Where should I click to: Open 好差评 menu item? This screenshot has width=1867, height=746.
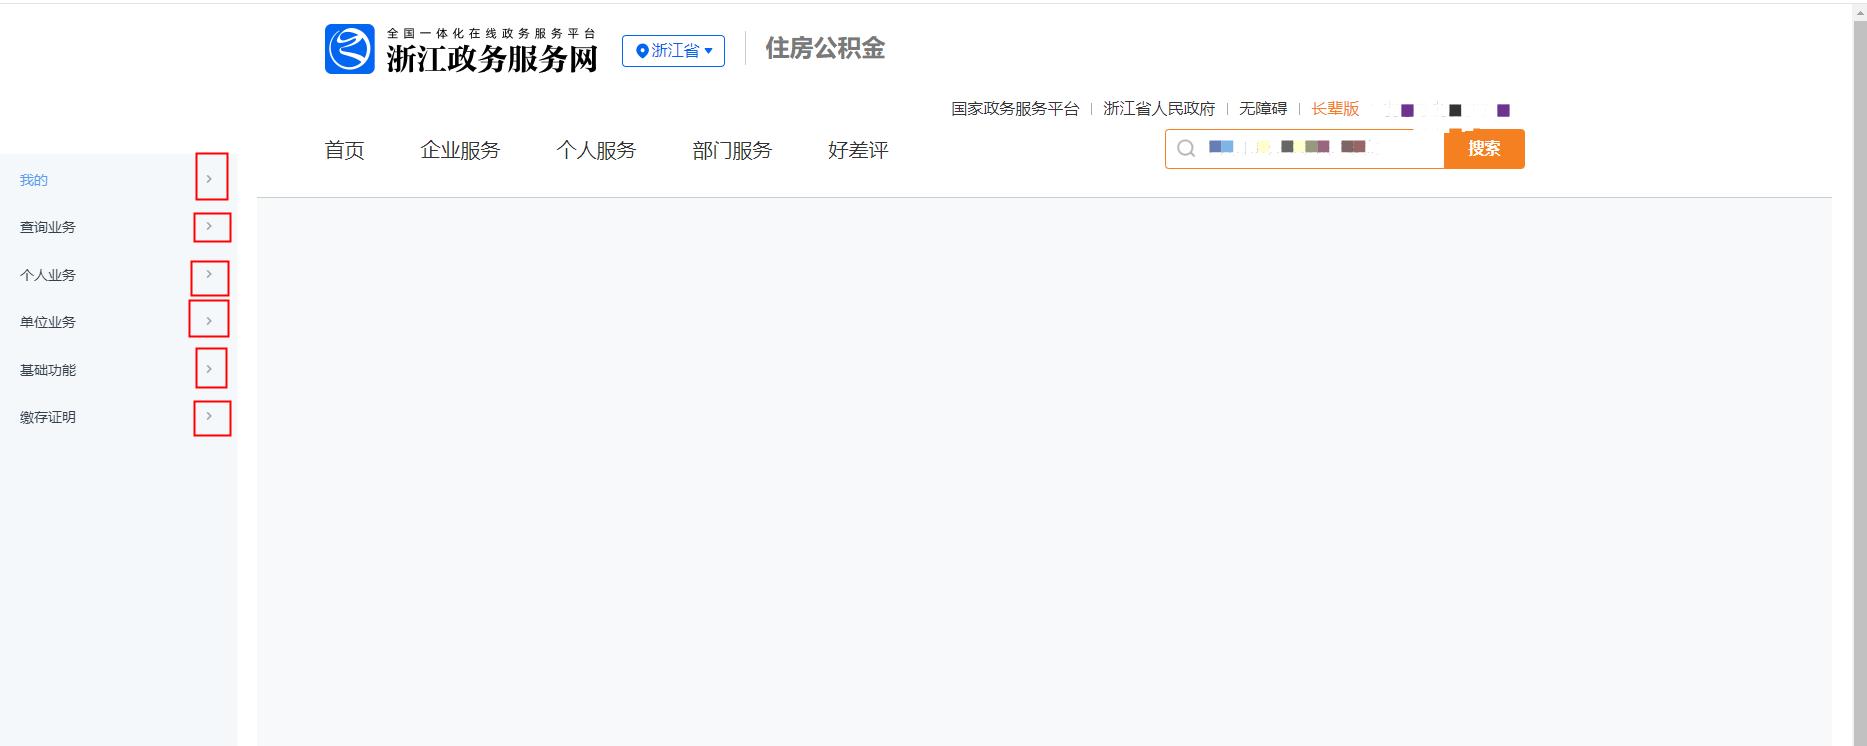pos(858,150)
